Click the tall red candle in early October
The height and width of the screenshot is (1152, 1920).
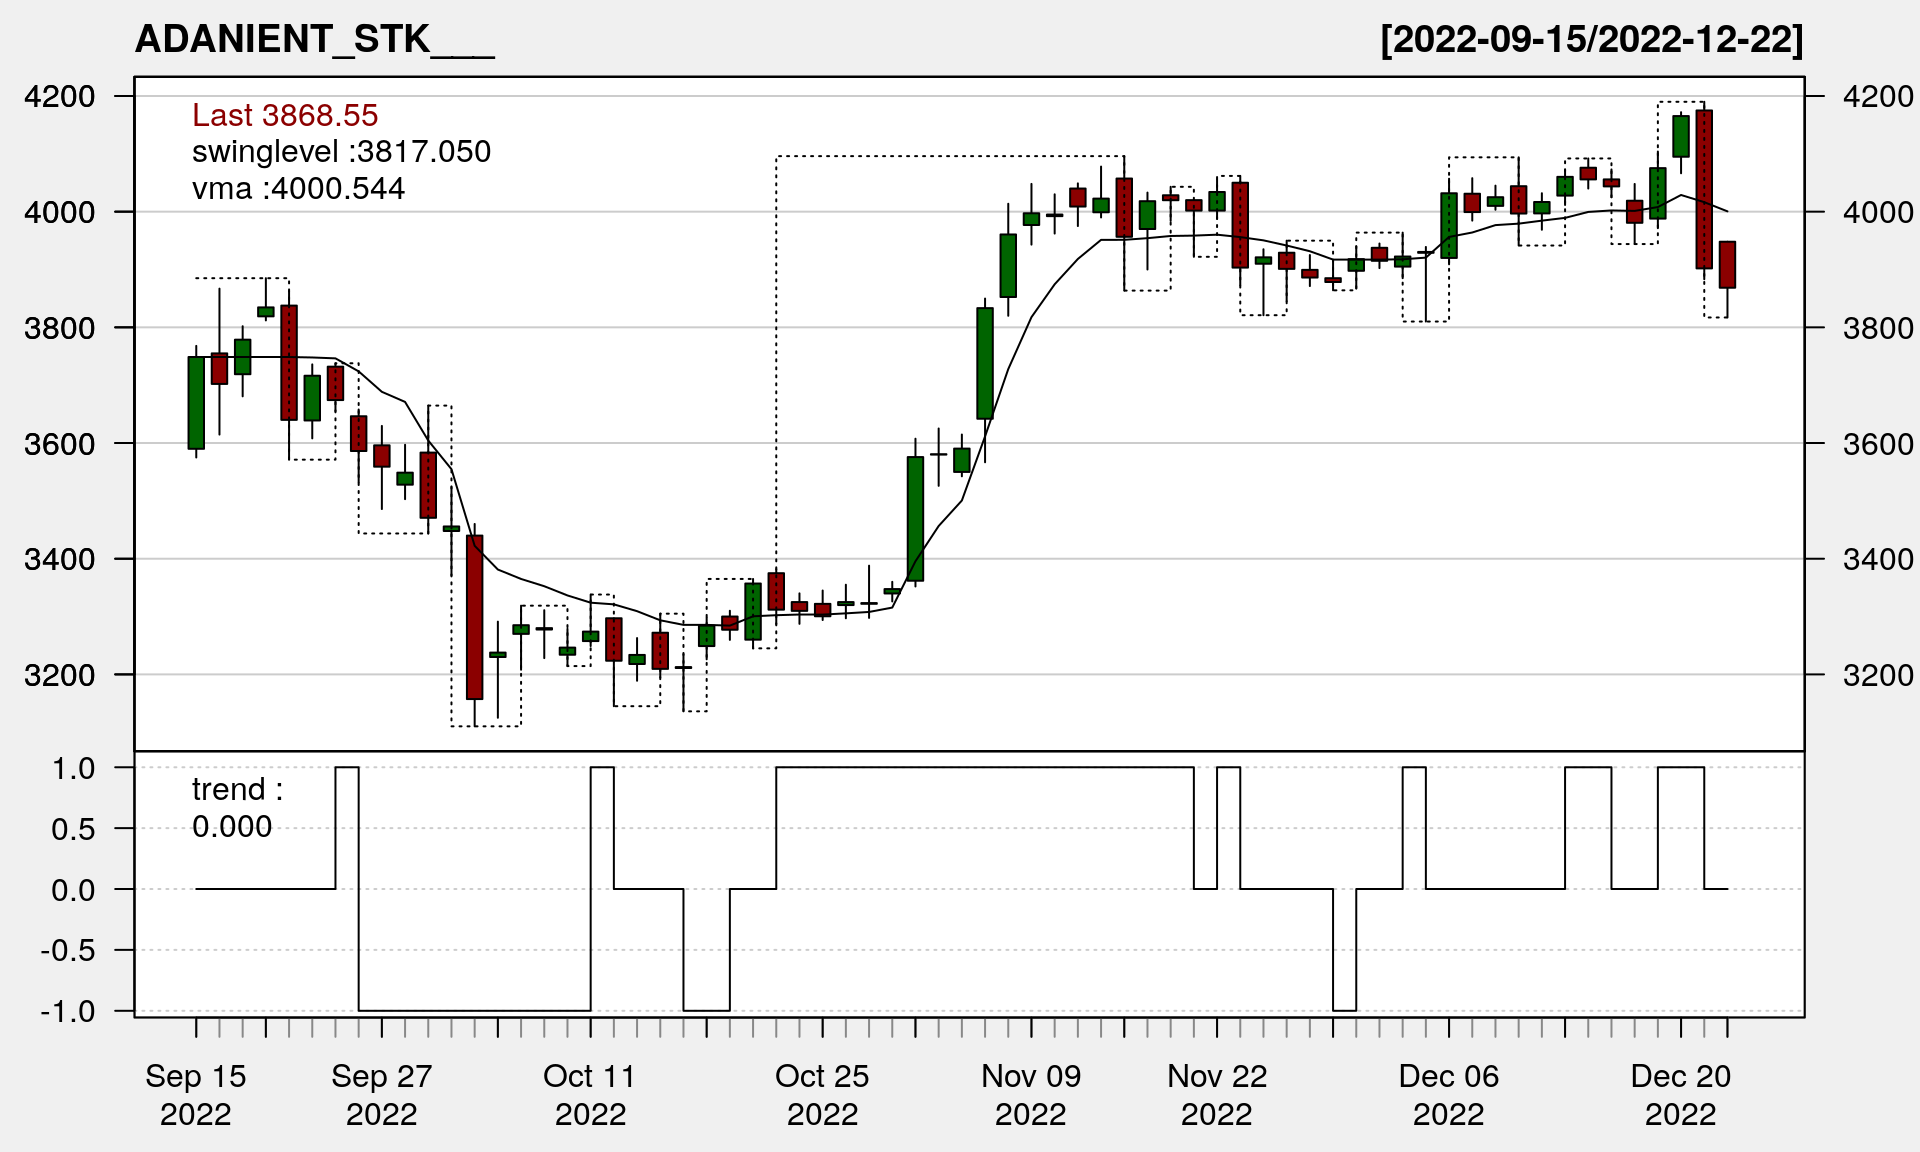tap(475, 617)
